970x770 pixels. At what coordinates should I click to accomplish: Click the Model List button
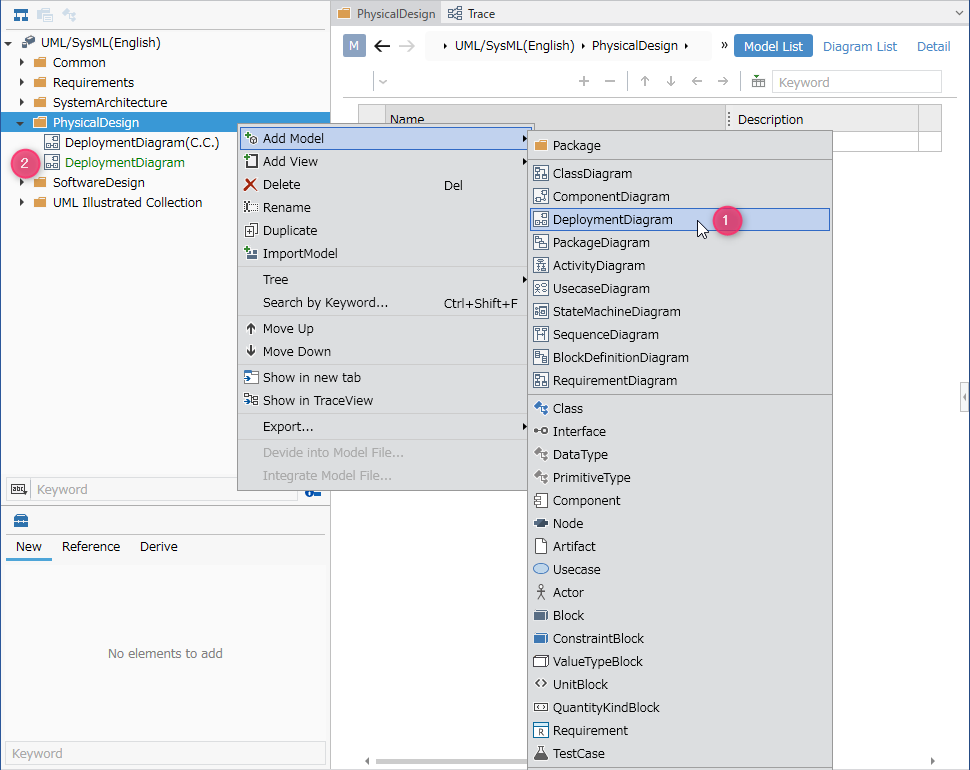click(773, 46)
